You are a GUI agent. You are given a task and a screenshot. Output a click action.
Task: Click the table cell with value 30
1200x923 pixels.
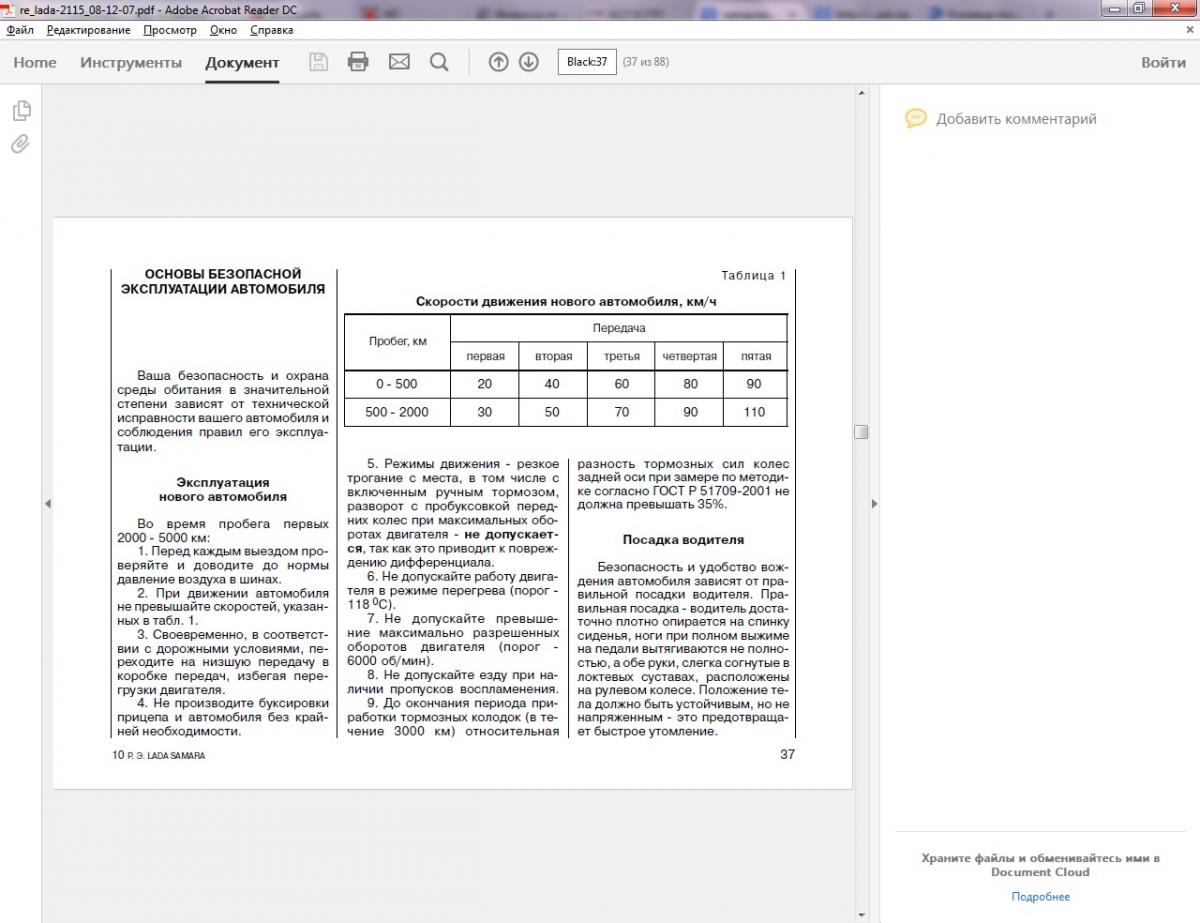[485, 412]
